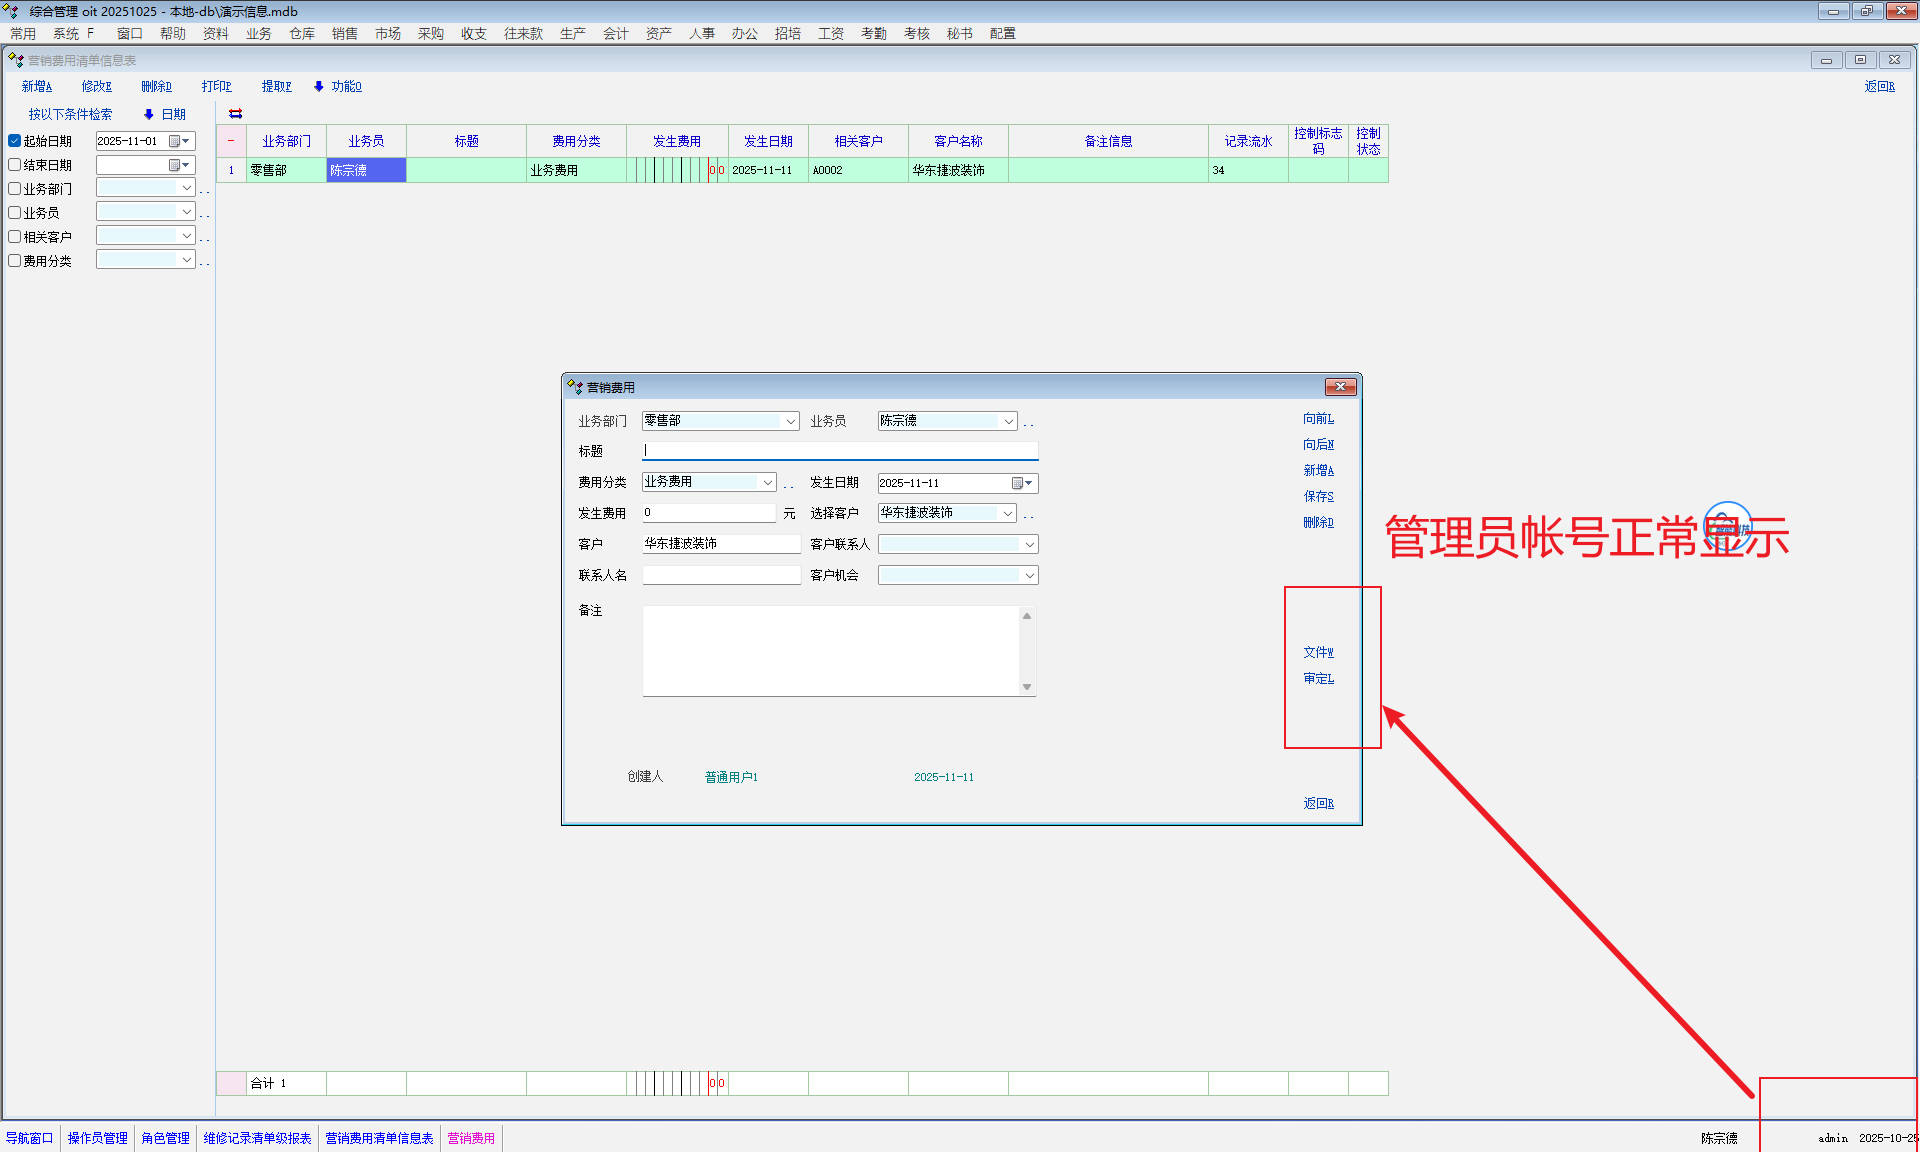Click the blue down arrow beside 日期
This screenshot has width=1920, height=1152.
click(x=149, y=114)
